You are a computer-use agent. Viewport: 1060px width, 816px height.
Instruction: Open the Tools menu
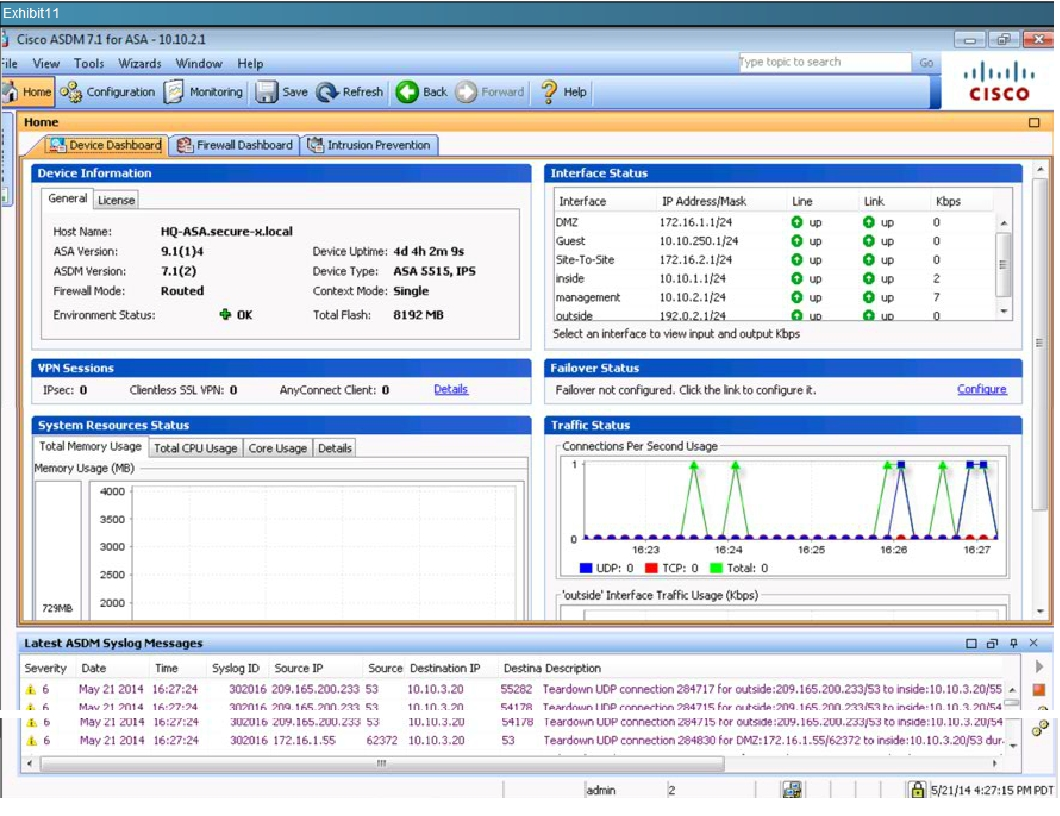(89, 64)
